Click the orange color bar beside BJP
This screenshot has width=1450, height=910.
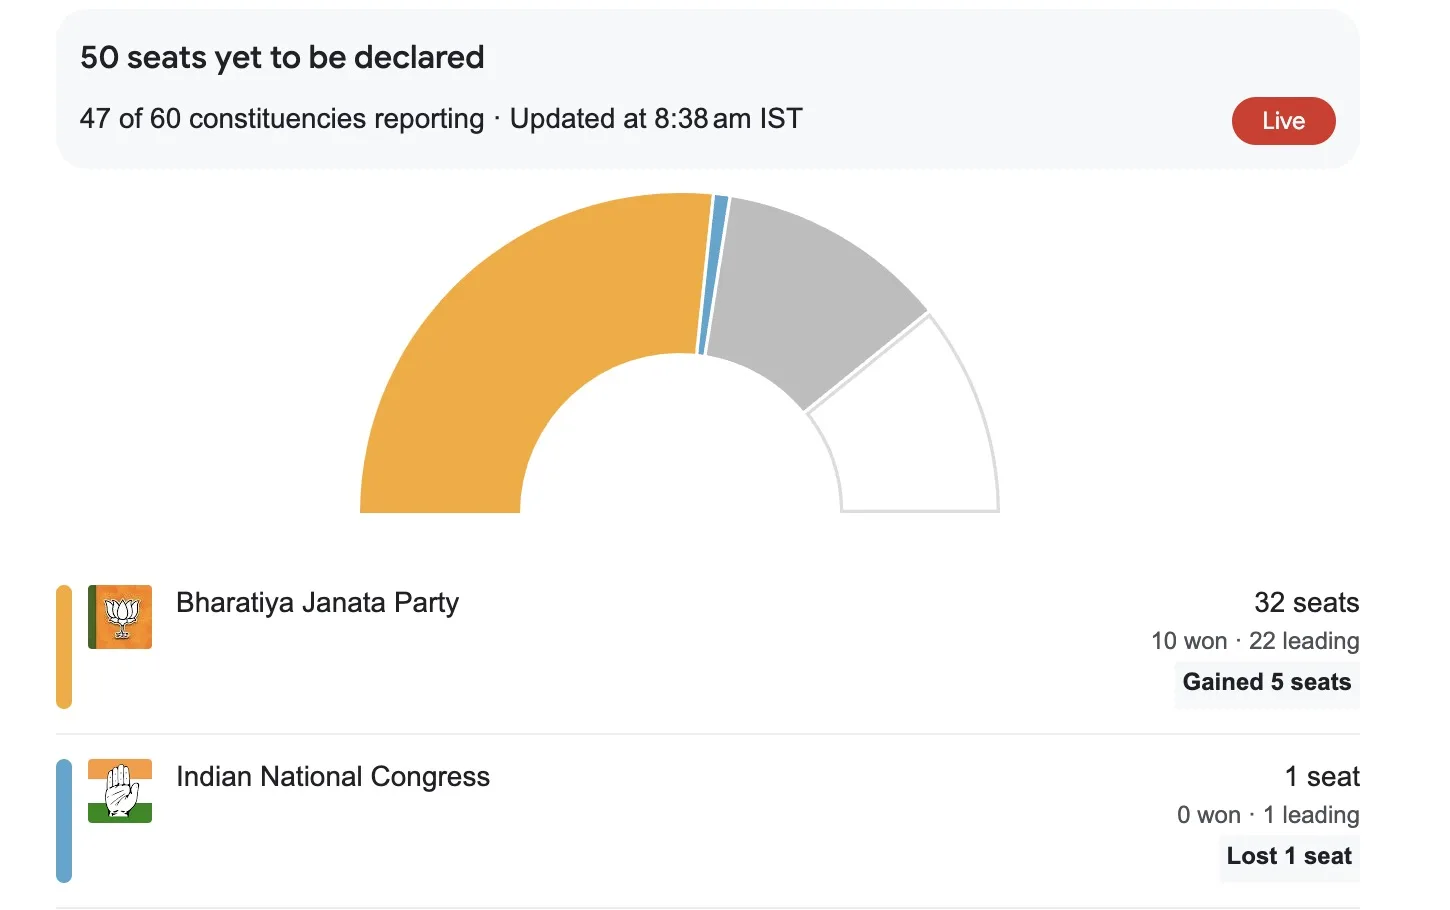(64, 647)
